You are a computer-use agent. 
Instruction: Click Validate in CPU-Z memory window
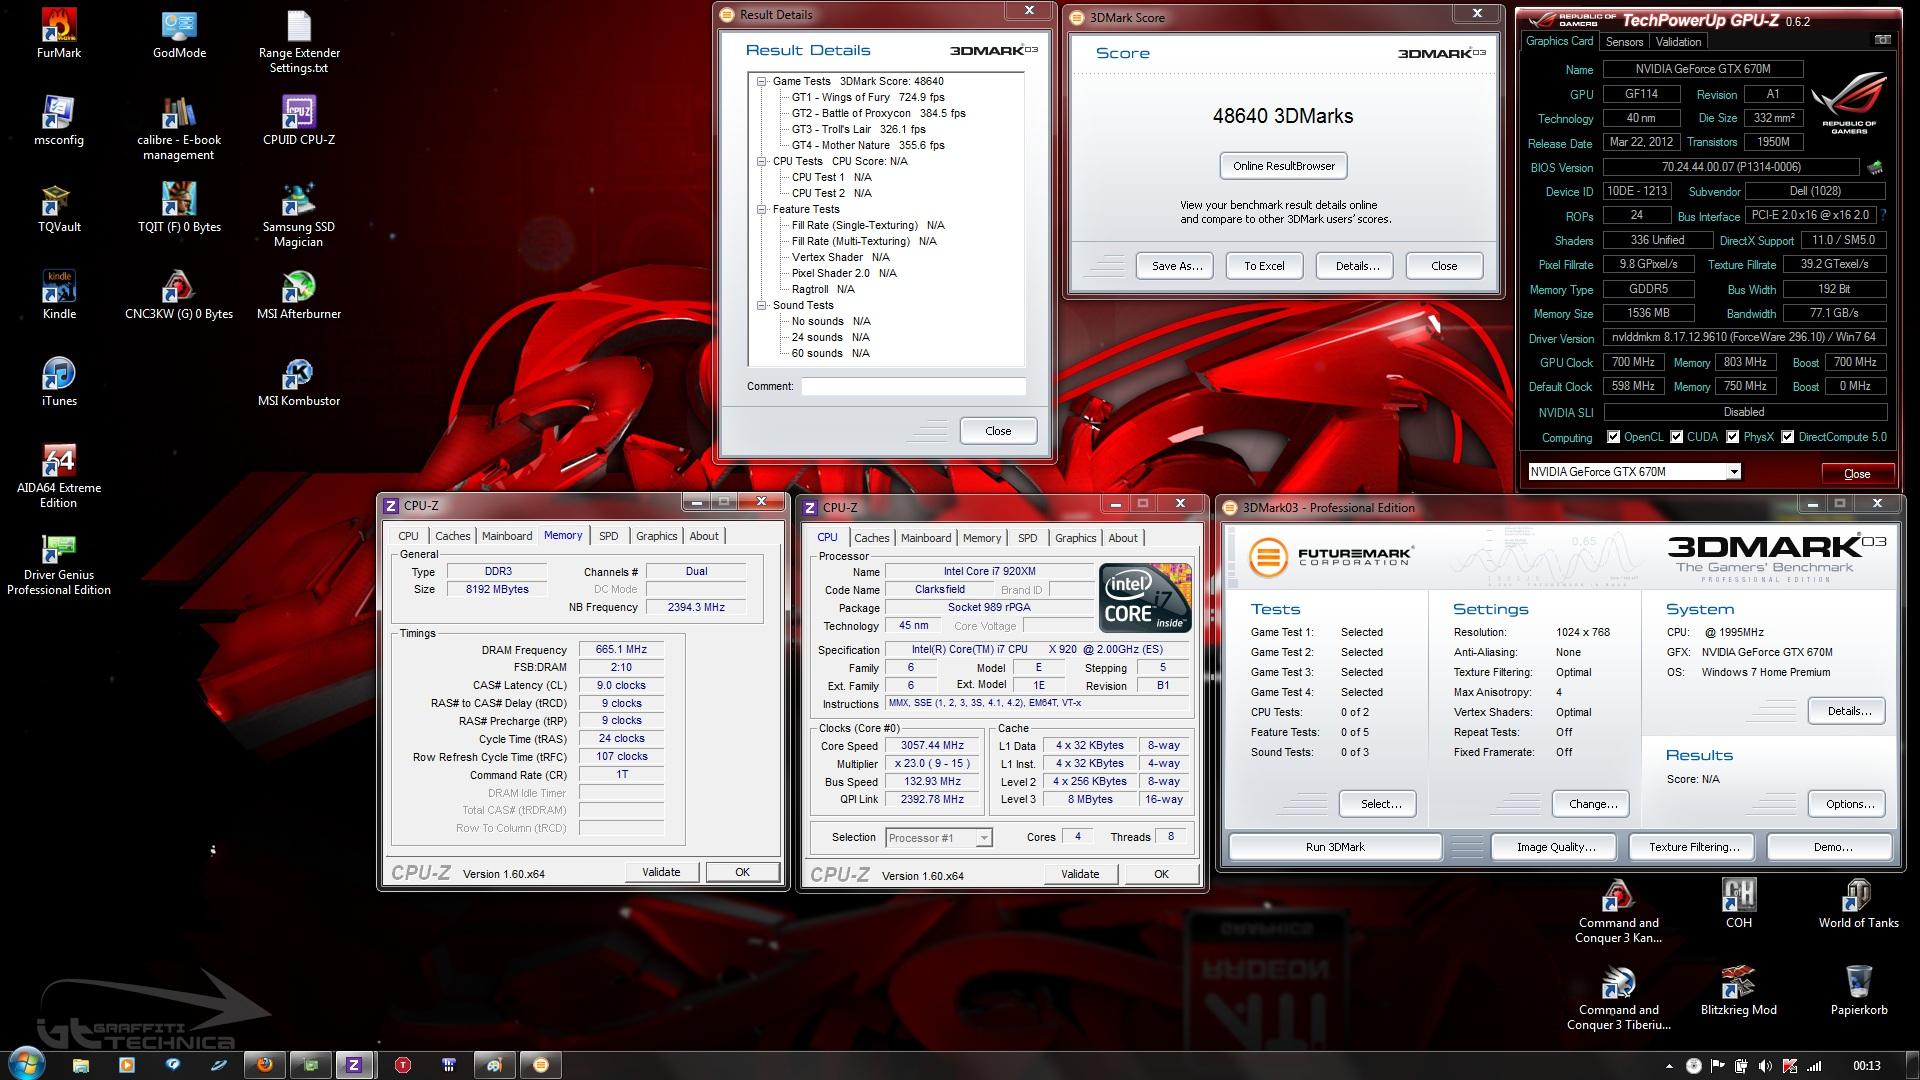[x=661, y=872]
